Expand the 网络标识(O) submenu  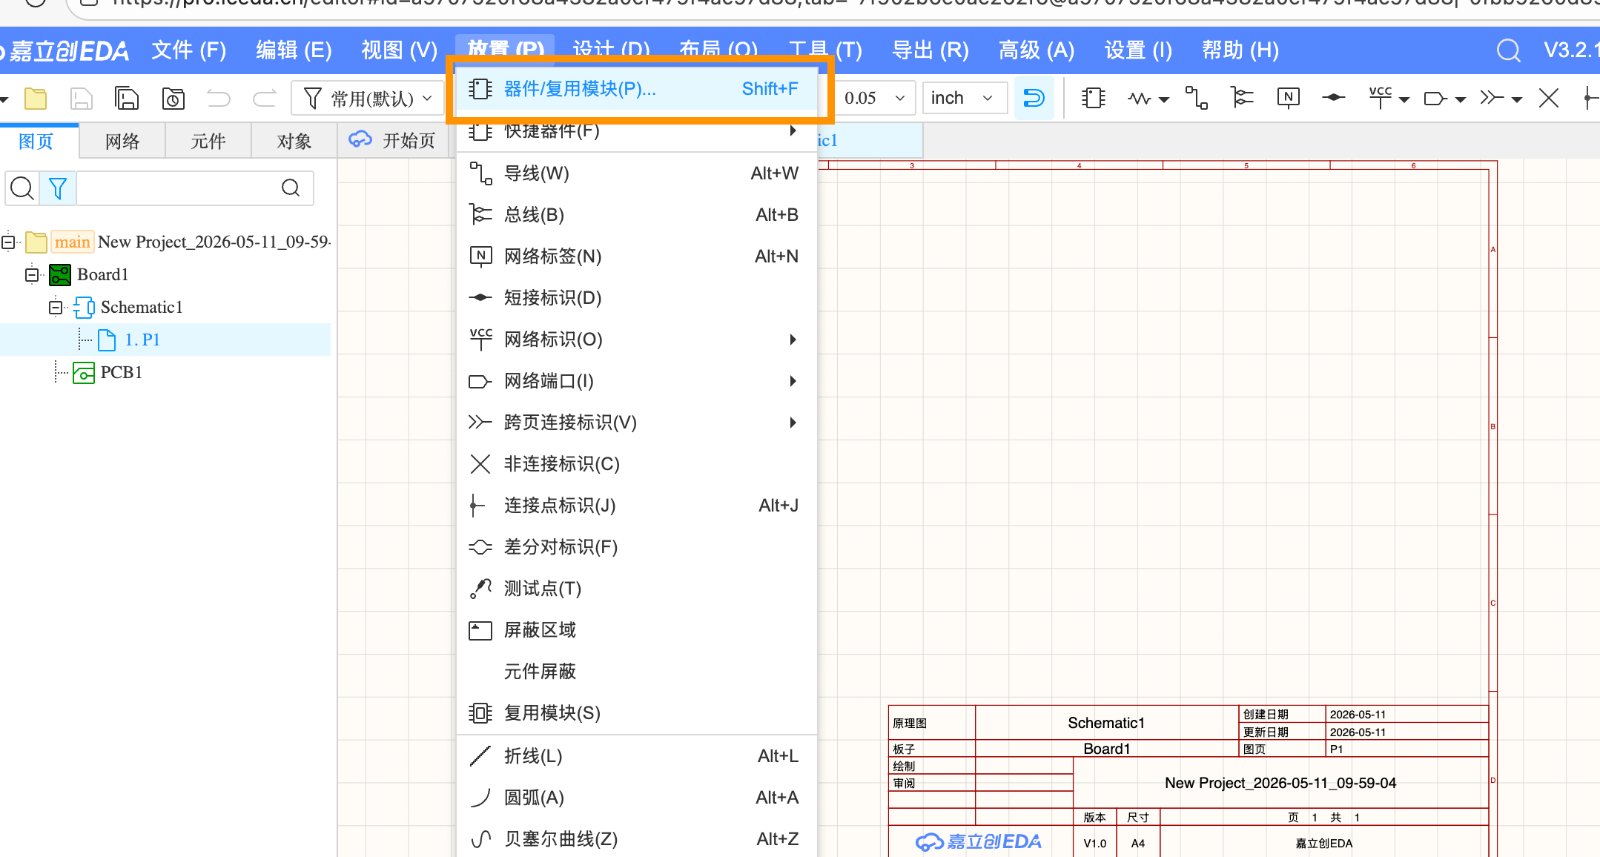point(637,339)
